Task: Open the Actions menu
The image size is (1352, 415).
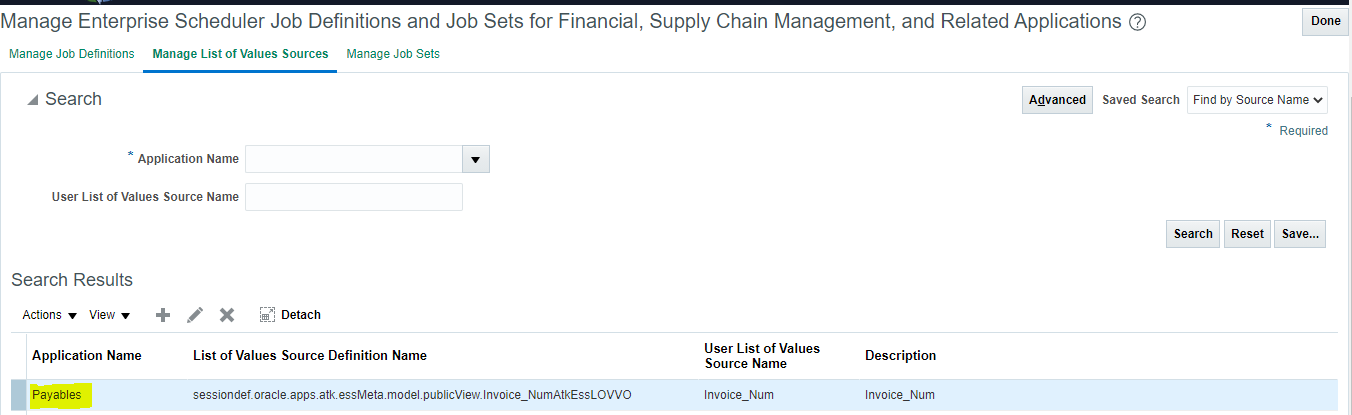Action: pyautogui.click(x=50, y=315)
